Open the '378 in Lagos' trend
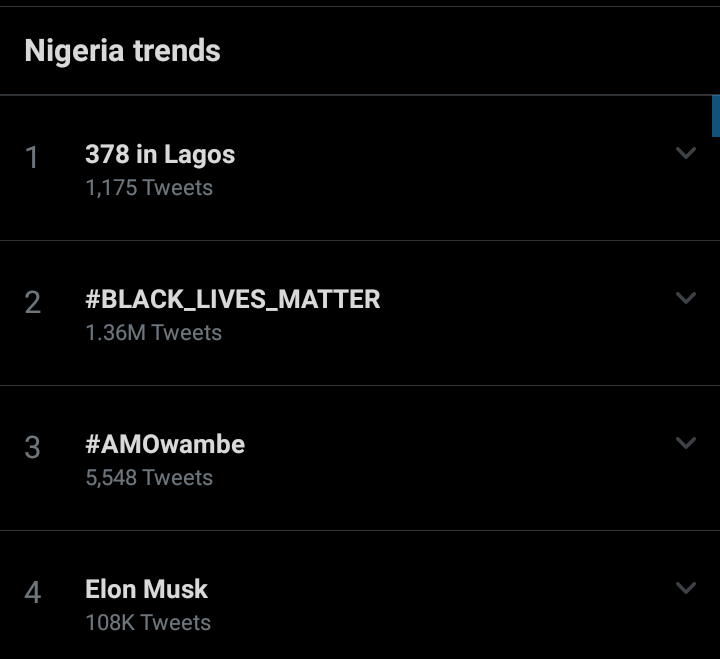Image resolution: width=720 pixels, height=659 pixels. click(x=160, y=155)
